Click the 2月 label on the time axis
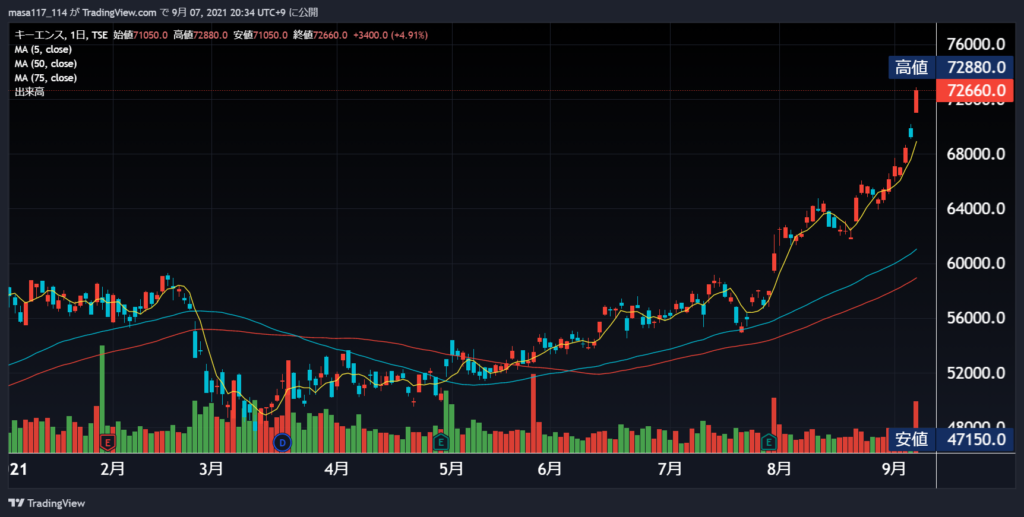The height and width of the screenshot is (517, 1024). [x=113, y=469]
